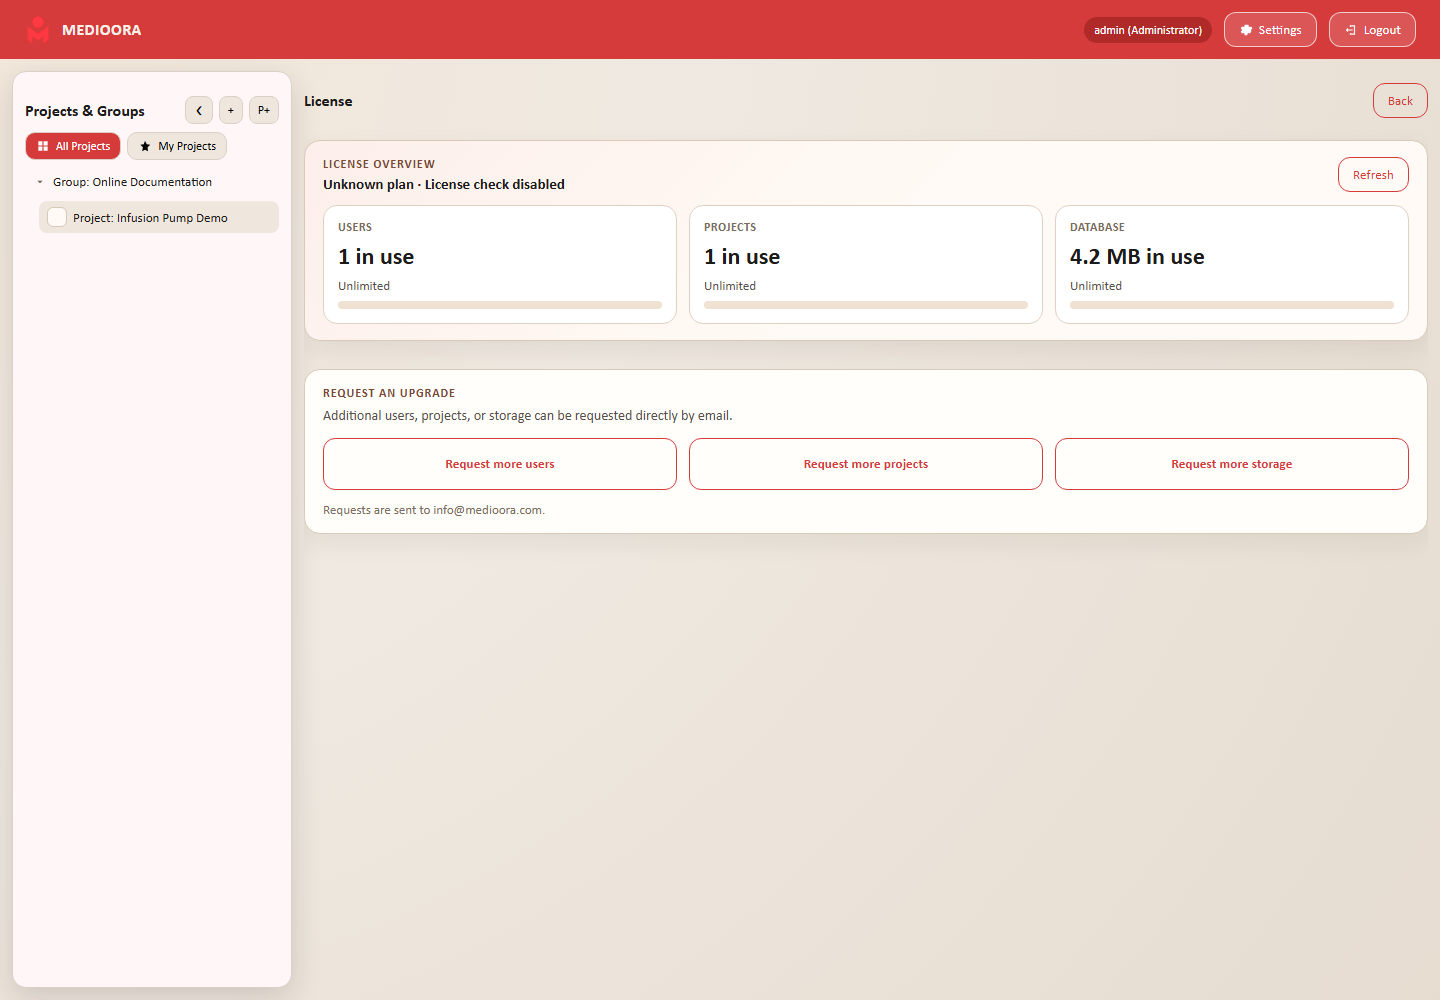
Task: Click the License page title
Action: tap(328, 101)
